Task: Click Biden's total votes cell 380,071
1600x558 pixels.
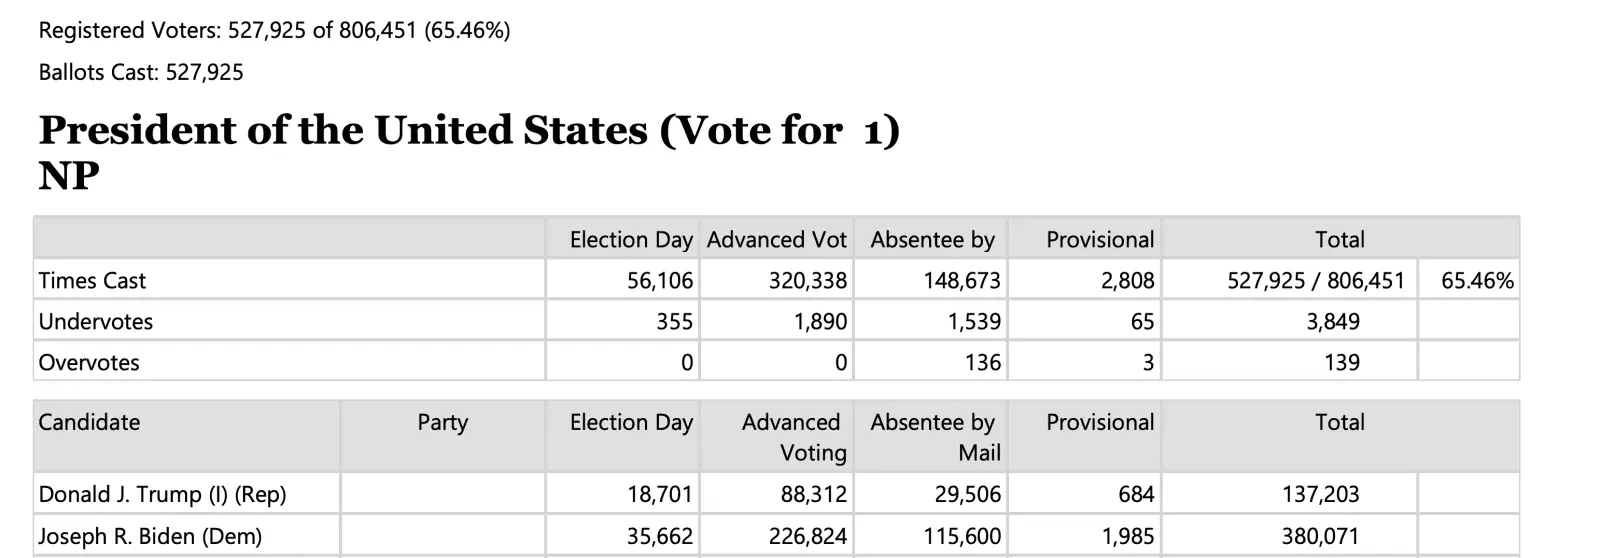Action: tap(1320, 536)
